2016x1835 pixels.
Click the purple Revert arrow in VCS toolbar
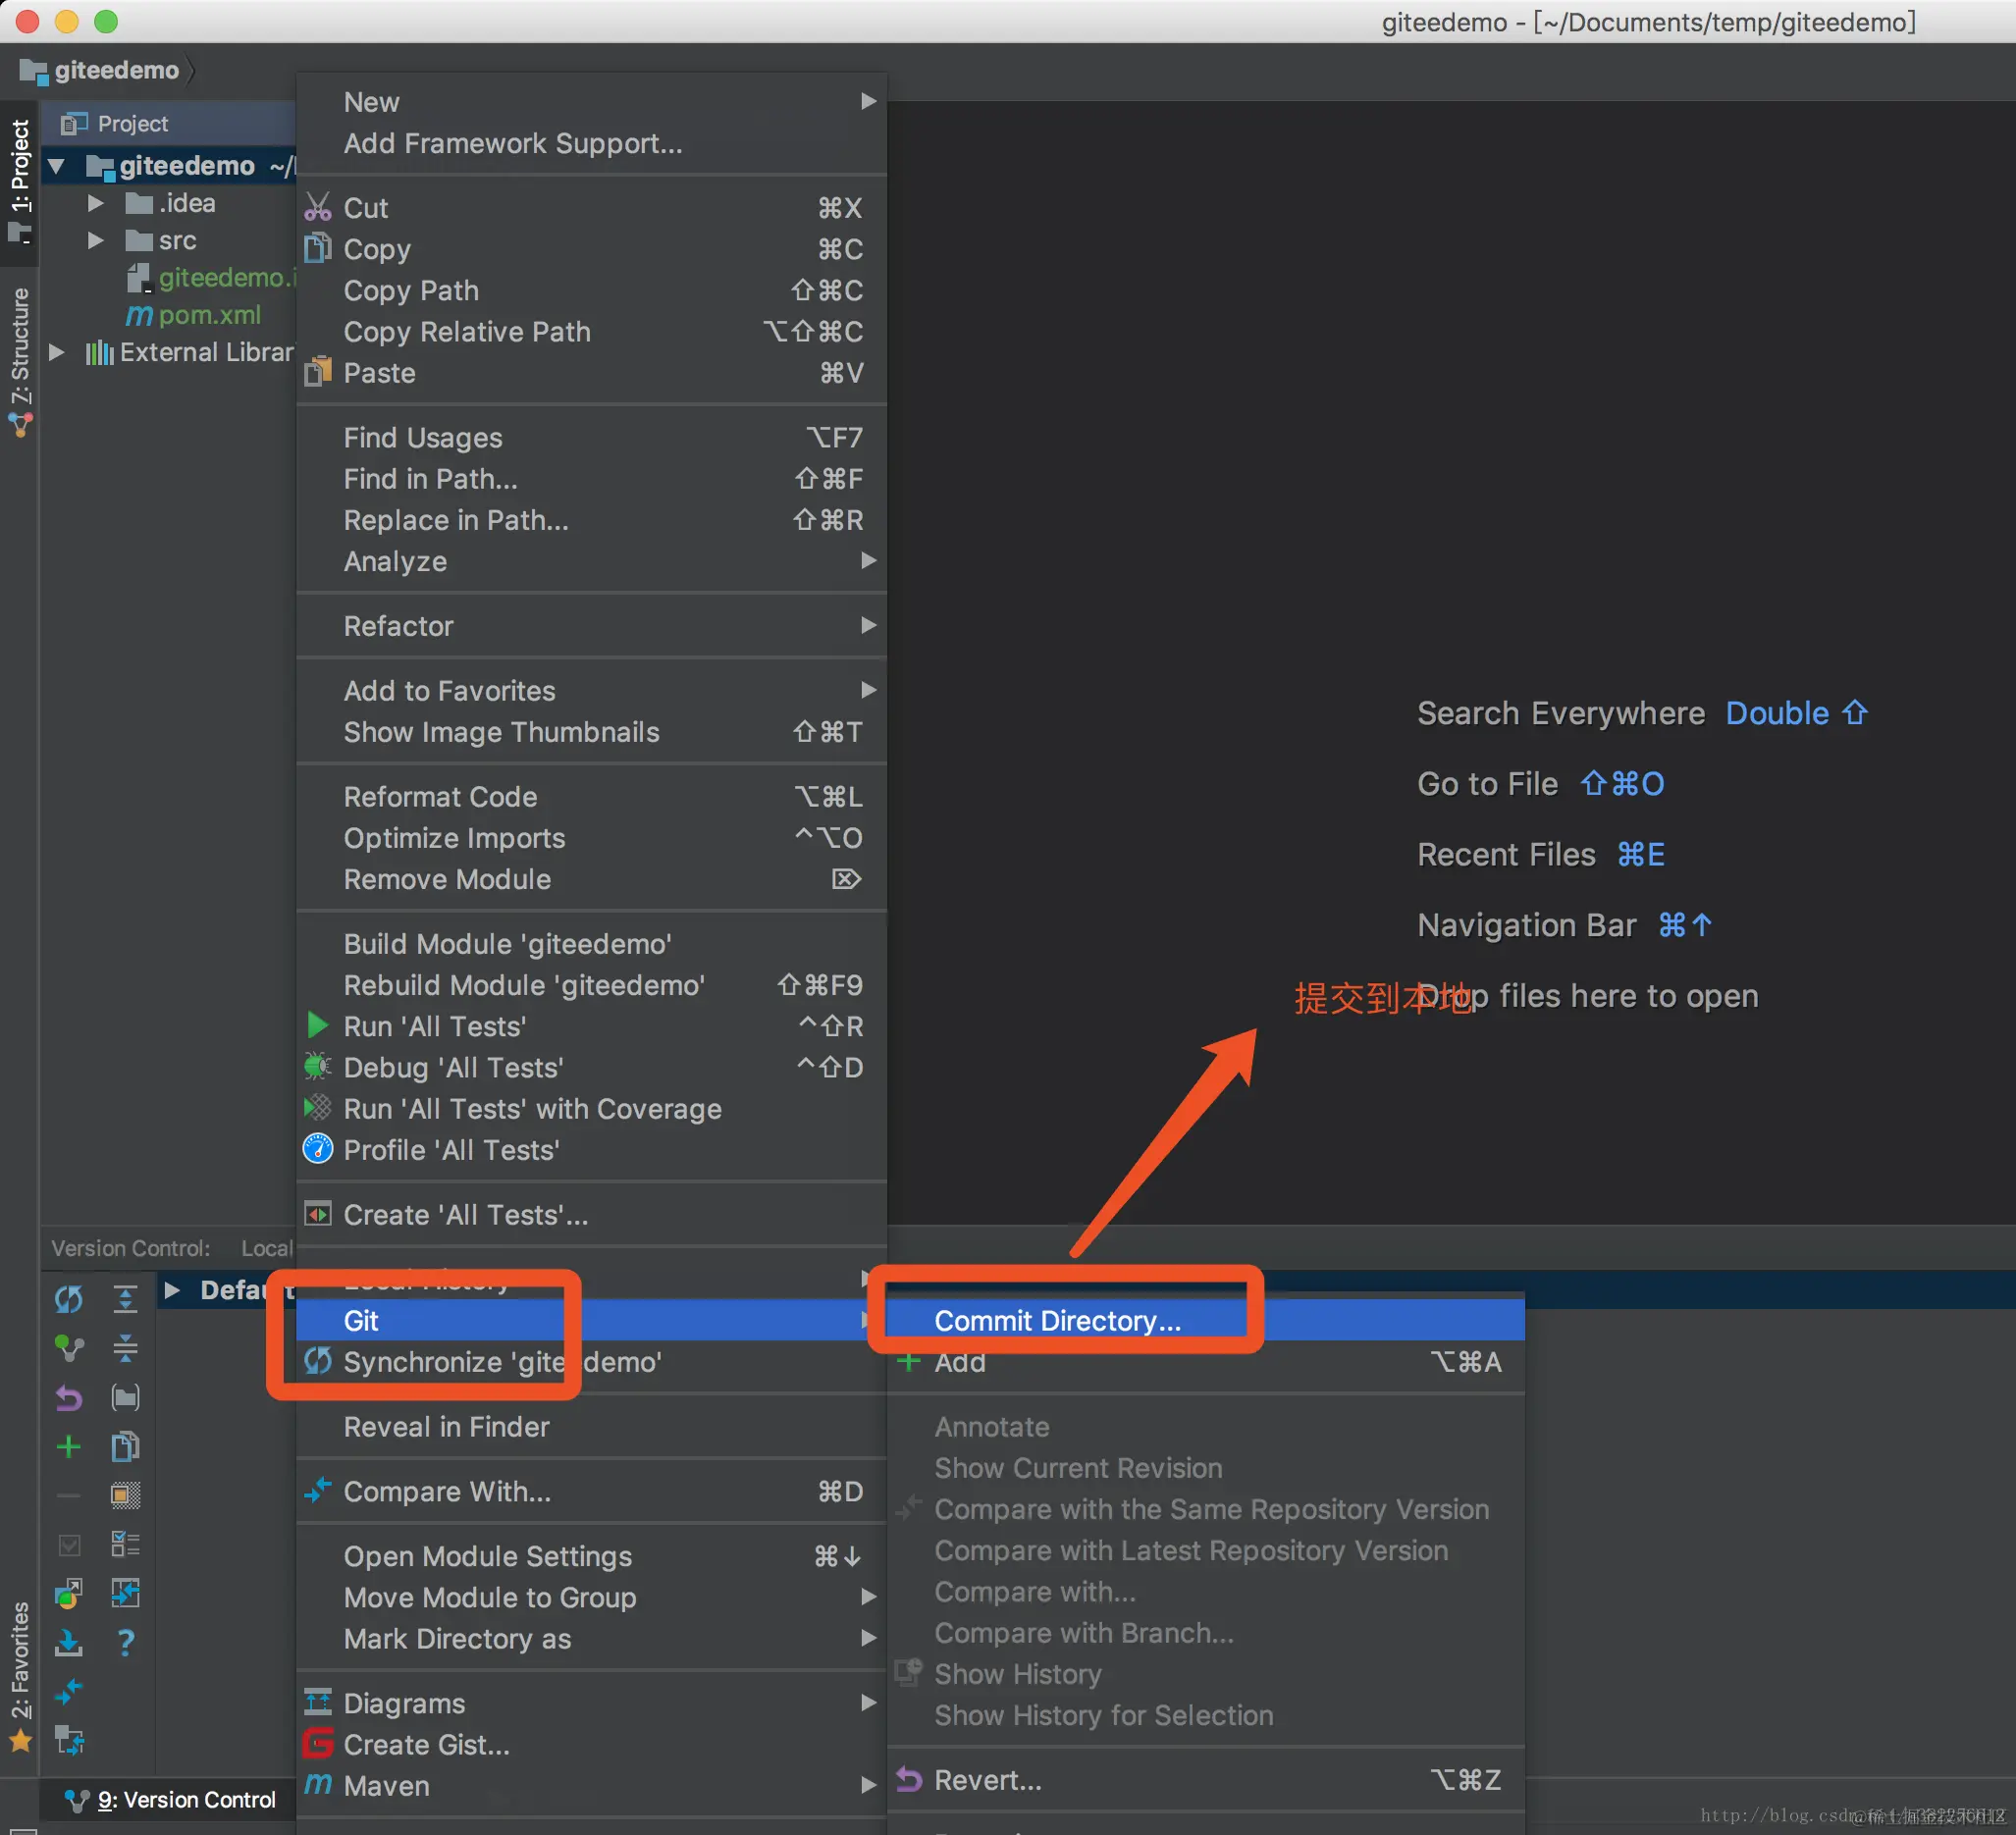(x=68, y=1397)
